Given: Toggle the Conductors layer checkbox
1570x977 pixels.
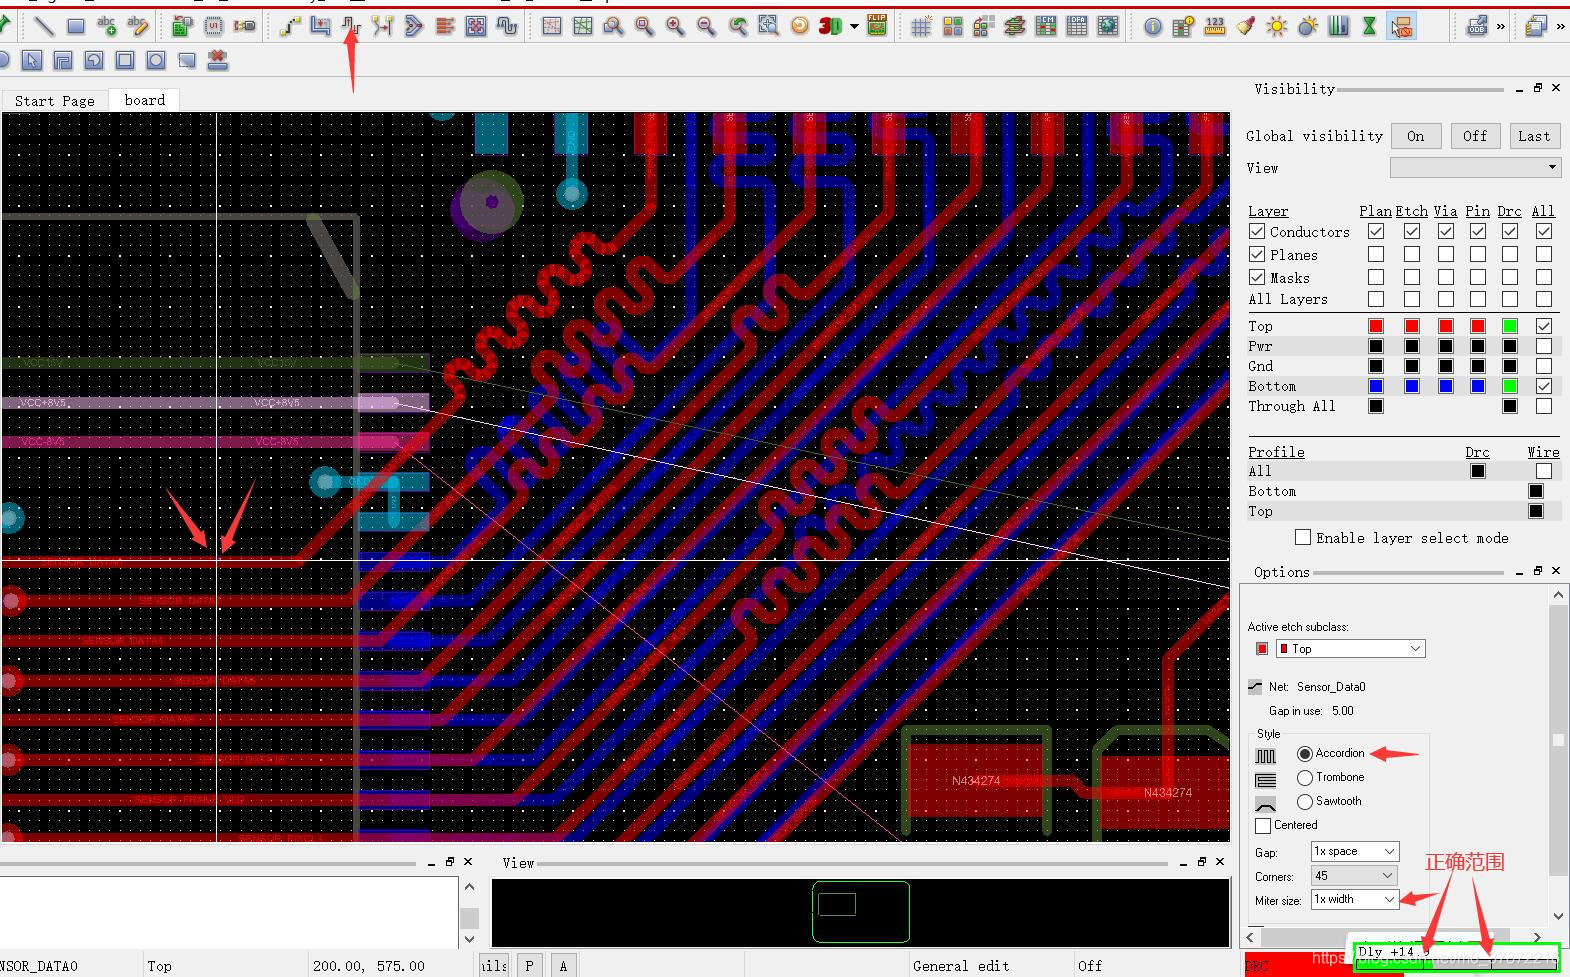Looking at the screenshot, I should pyautogui.click(x=1257, y=232).
